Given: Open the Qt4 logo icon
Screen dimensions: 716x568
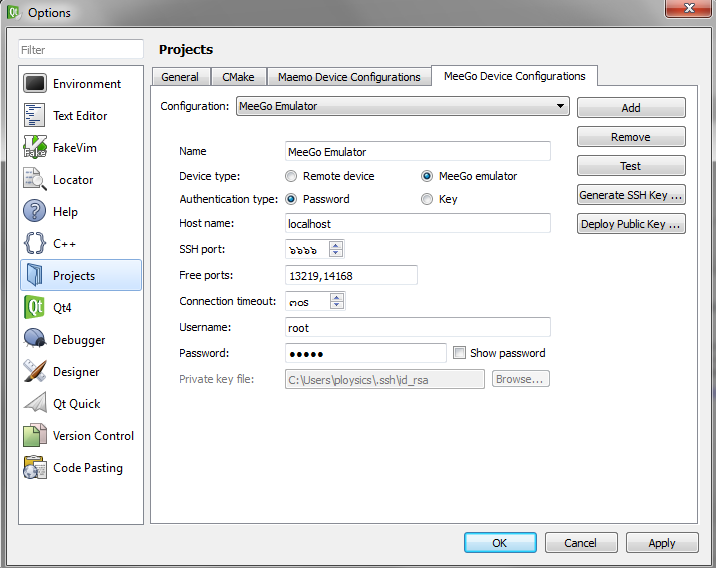Looking at the screenshot, I should (x=35, y=307).
